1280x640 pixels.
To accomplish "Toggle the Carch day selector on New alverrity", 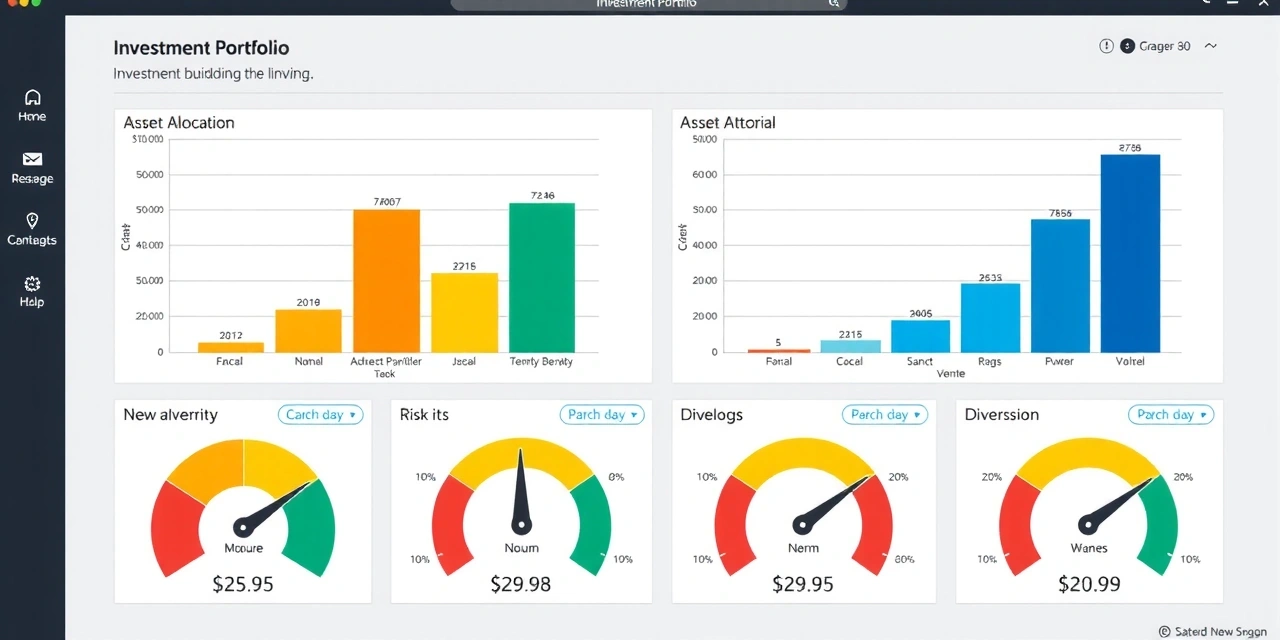I will pos(320,414).
